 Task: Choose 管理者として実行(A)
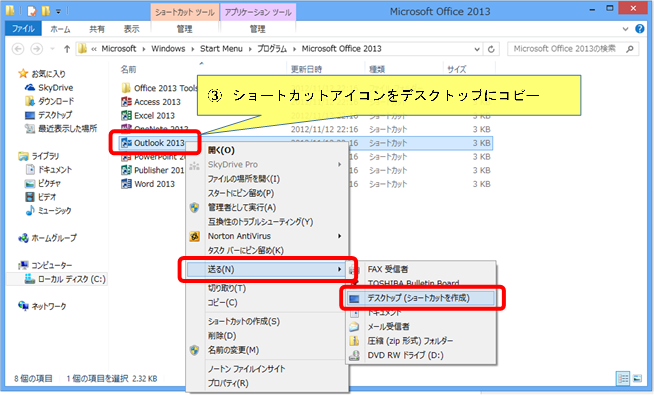click(x=267, y=207)
